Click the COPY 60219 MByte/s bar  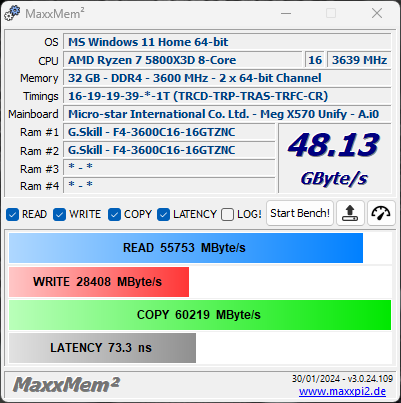tap(200, 315)
